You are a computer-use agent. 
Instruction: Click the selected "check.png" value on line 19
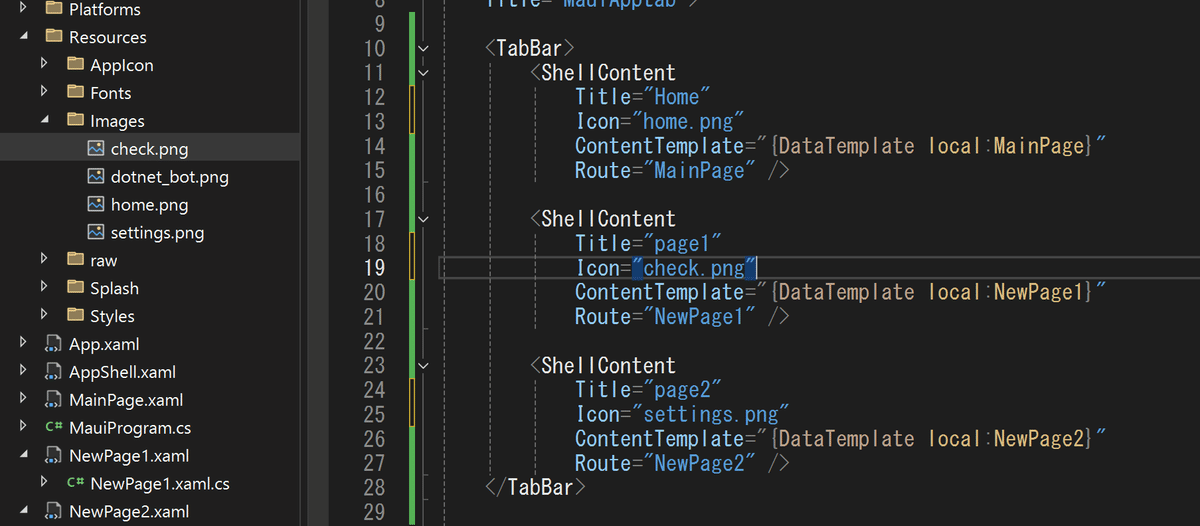coord(694,268)
